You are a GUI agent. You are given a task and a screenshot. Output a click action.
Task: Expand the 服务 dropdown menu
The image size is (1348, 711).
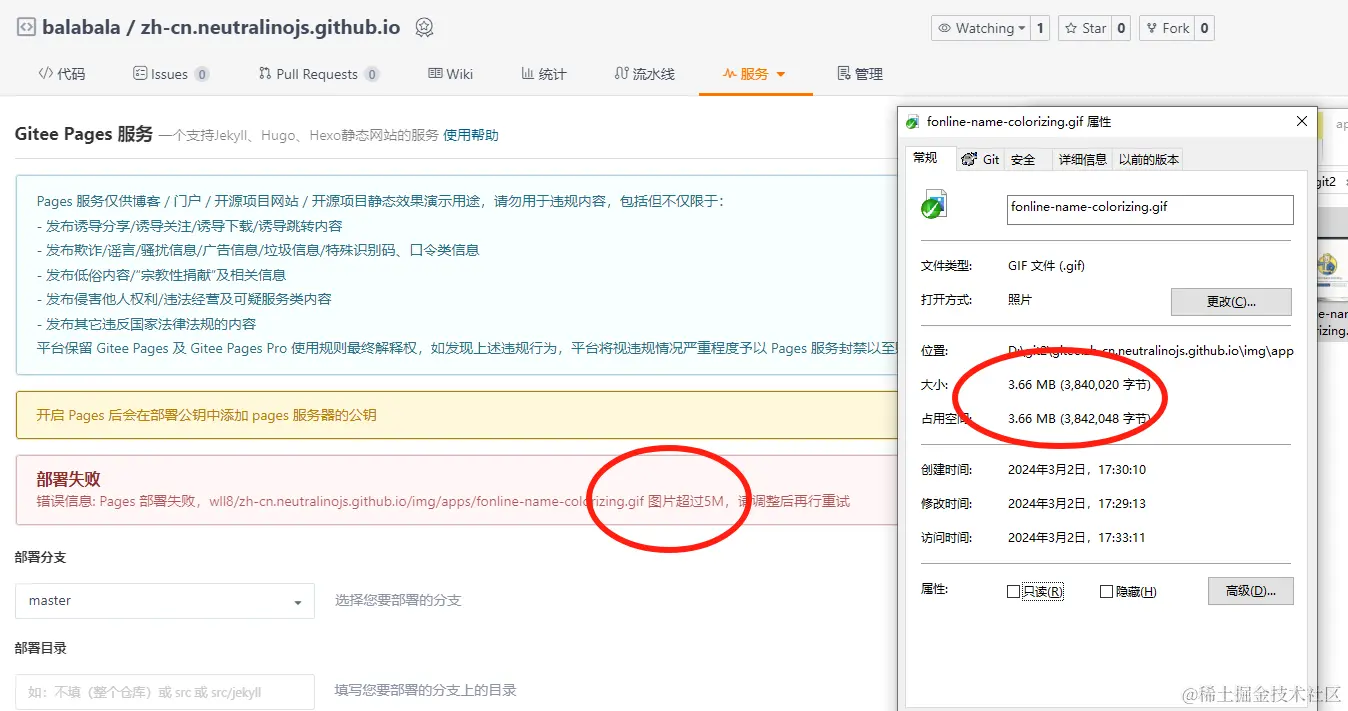[x=755, y=74]
